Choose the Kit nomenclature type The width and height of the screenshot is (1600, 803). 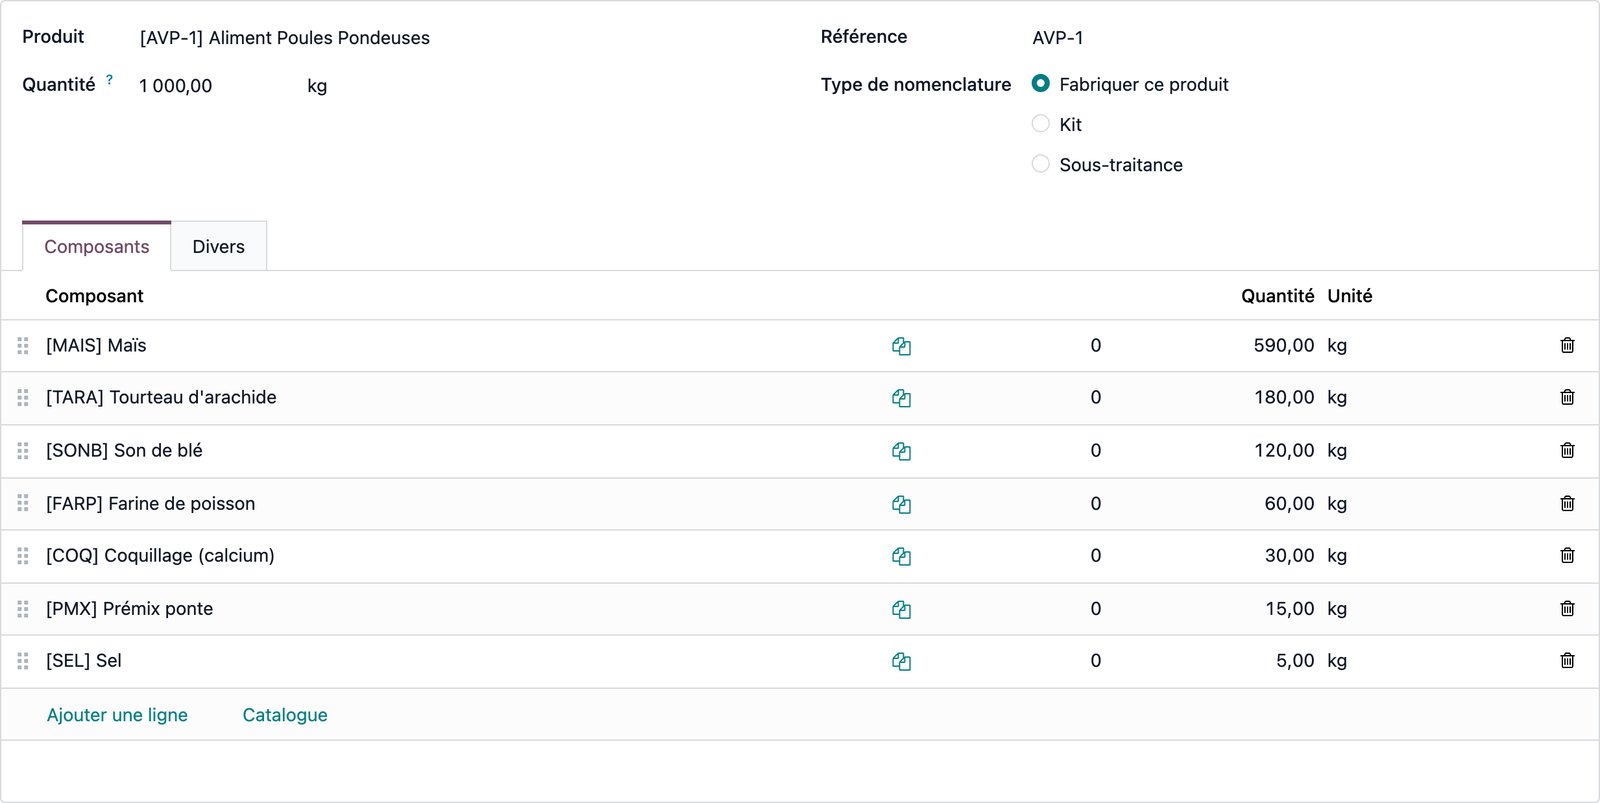pyautogui.click(x=1040, y=124)
